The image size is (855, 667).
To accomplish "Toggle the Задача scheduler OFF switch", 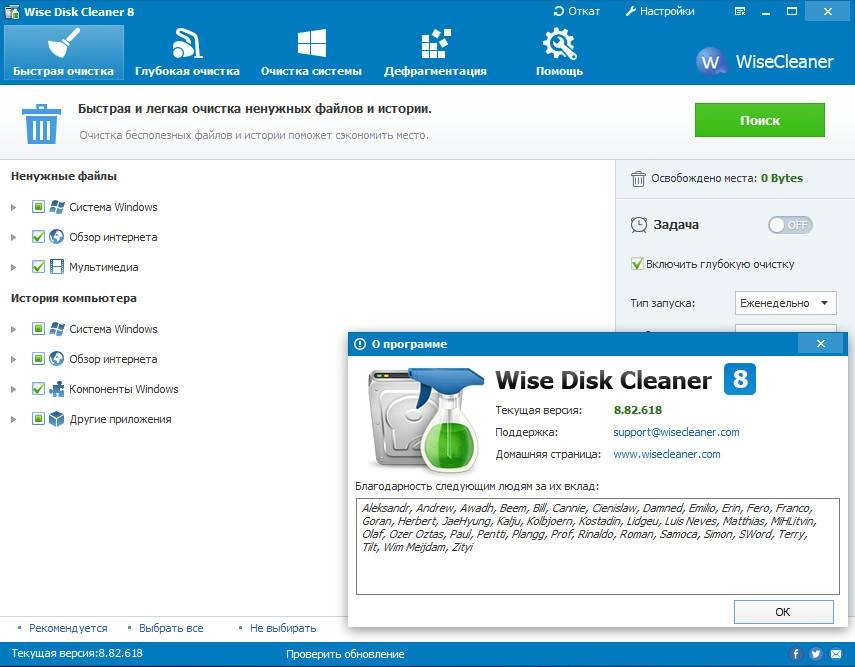I will 790,225.
